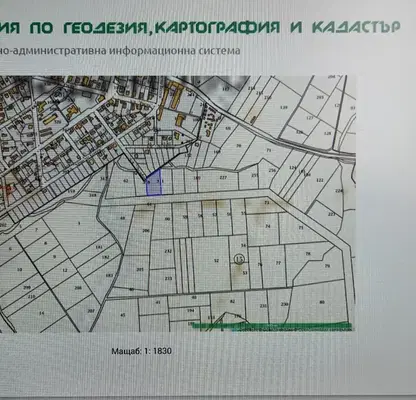Select parcel number 80 on the map
This screenshot has height=400, width=416.
[322, 303]
